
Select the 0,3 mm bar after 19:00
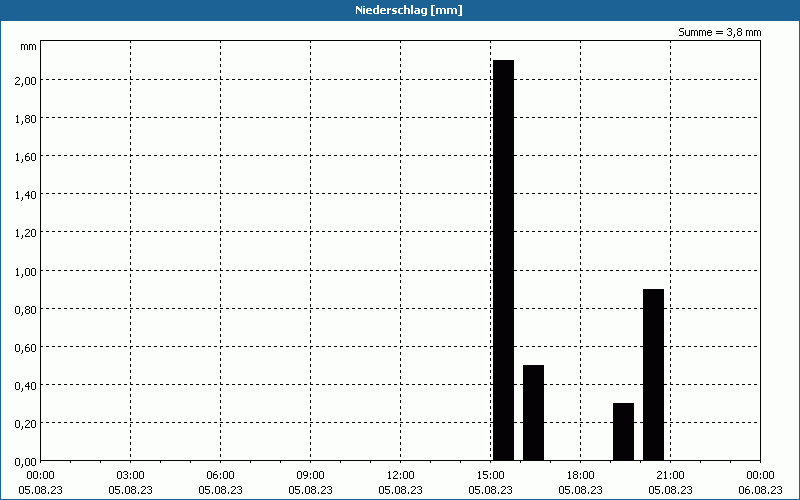click(x=623, y=432)
